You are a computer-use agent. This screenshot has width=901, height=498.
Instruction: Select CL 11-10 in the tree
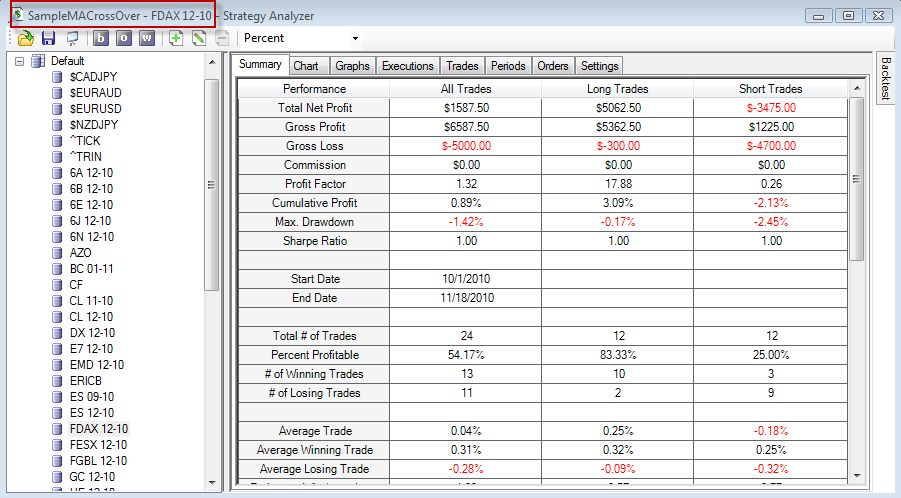click(91, 301)
